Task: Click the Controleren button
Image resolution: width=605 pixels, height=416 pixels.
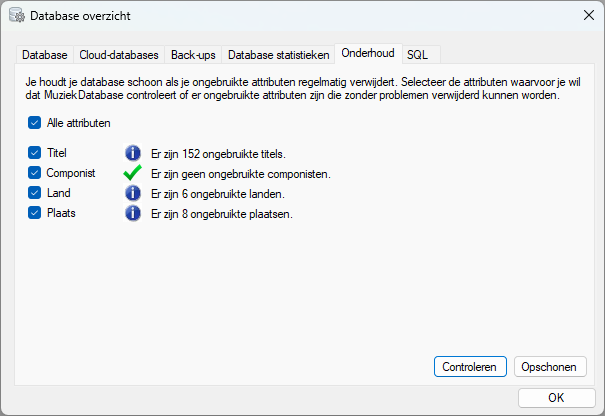Action: 470,367
